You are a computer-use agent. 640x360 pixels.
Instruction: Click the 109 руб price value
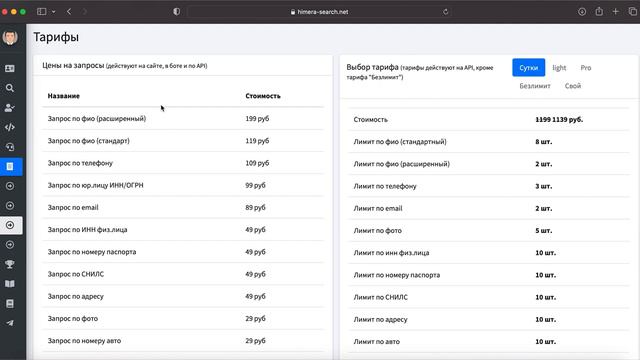tap(257, 163)
